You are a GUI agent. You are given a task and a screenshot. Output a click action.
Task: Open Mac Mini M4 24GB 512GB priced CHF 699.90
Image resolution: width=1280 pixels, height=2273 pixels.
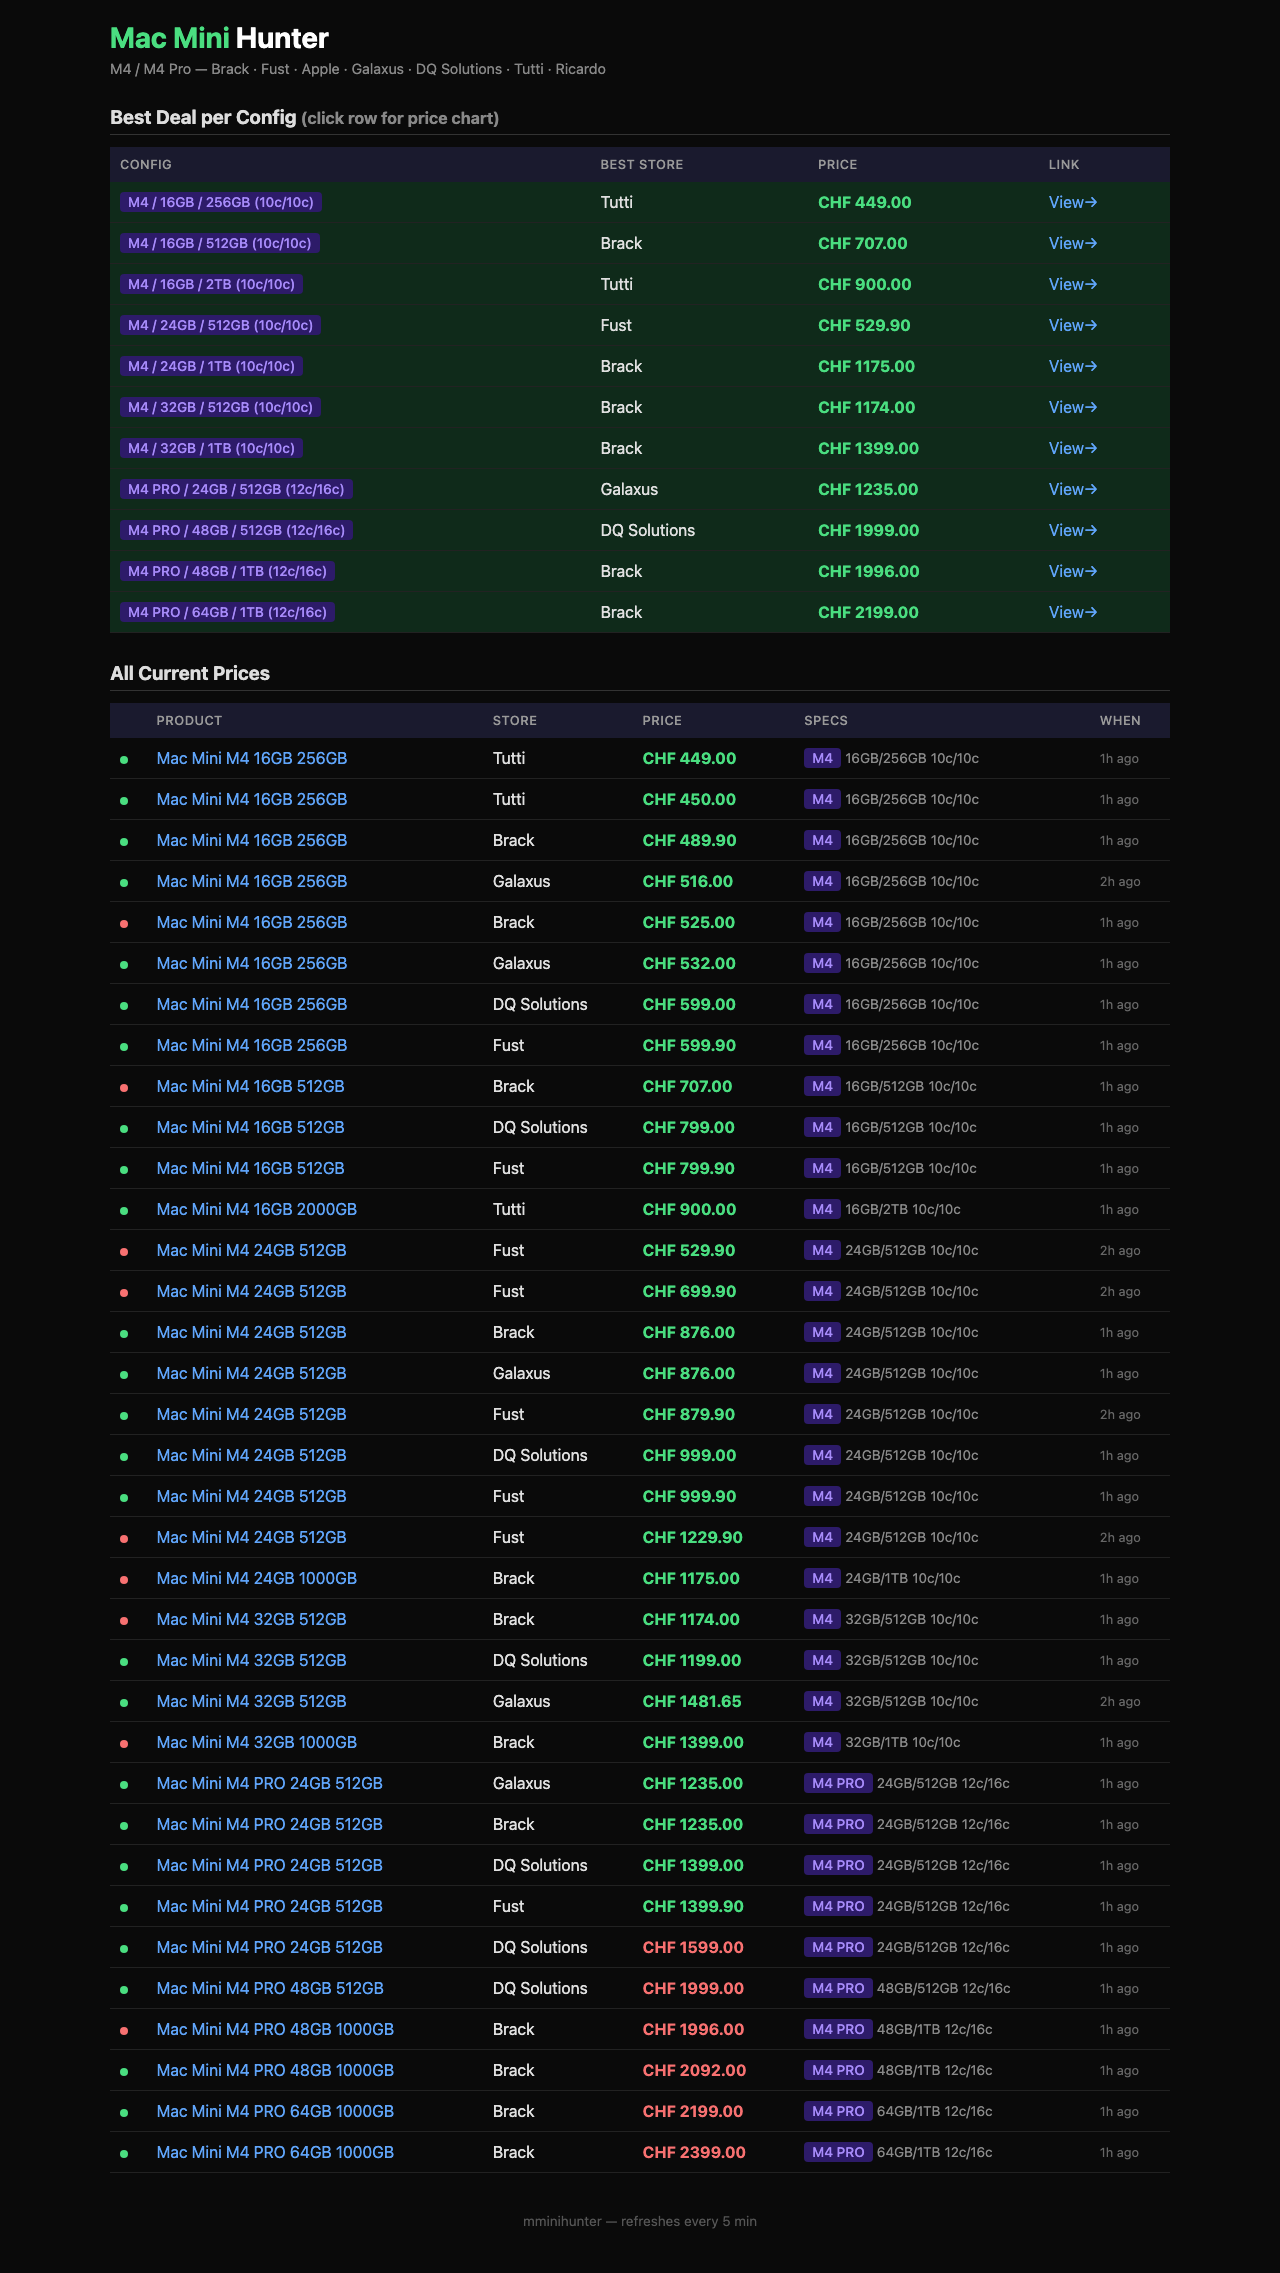pyautogui.click(x=252, y=1291)
